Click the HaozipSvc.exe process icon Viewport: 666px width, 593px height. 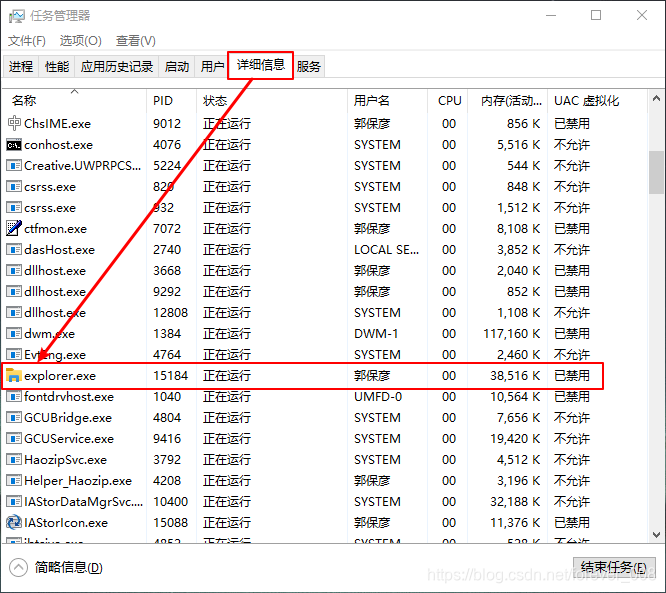[x=14, y=460]
